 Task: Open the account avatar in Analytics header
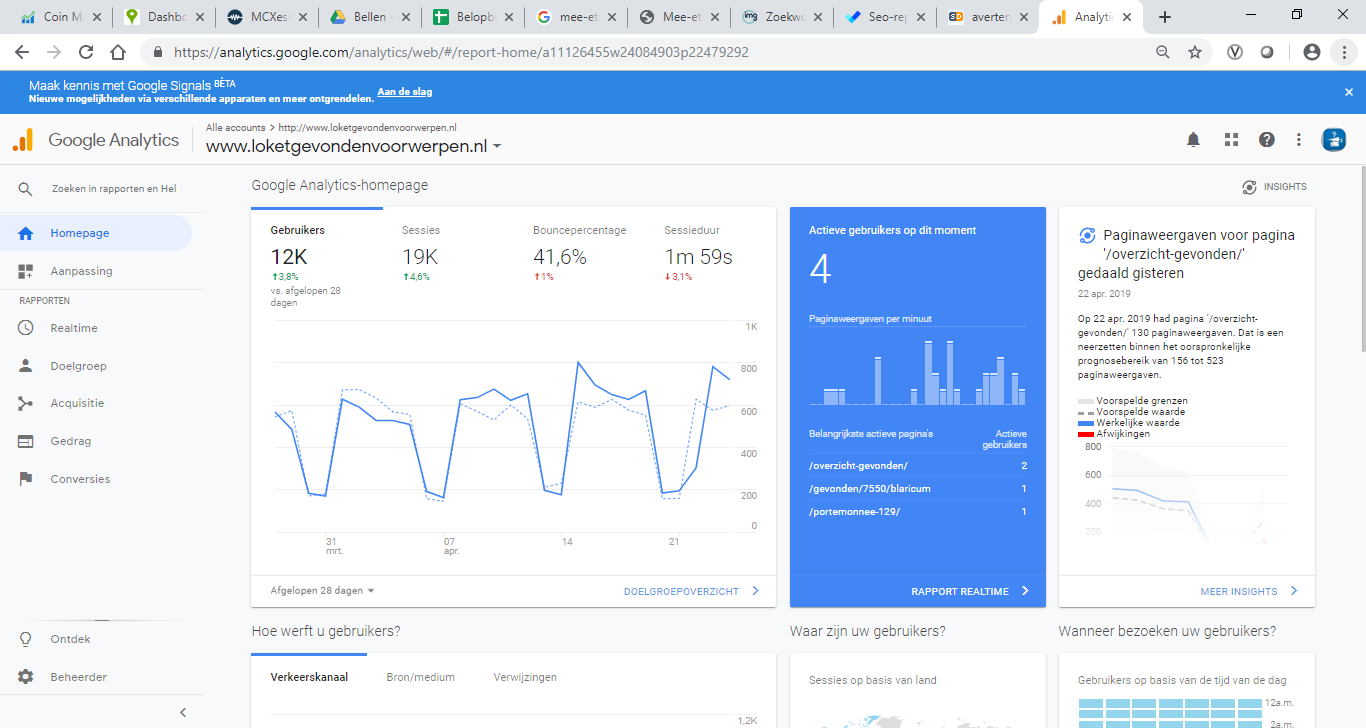pyautogui.click(x=1333, y=140)
